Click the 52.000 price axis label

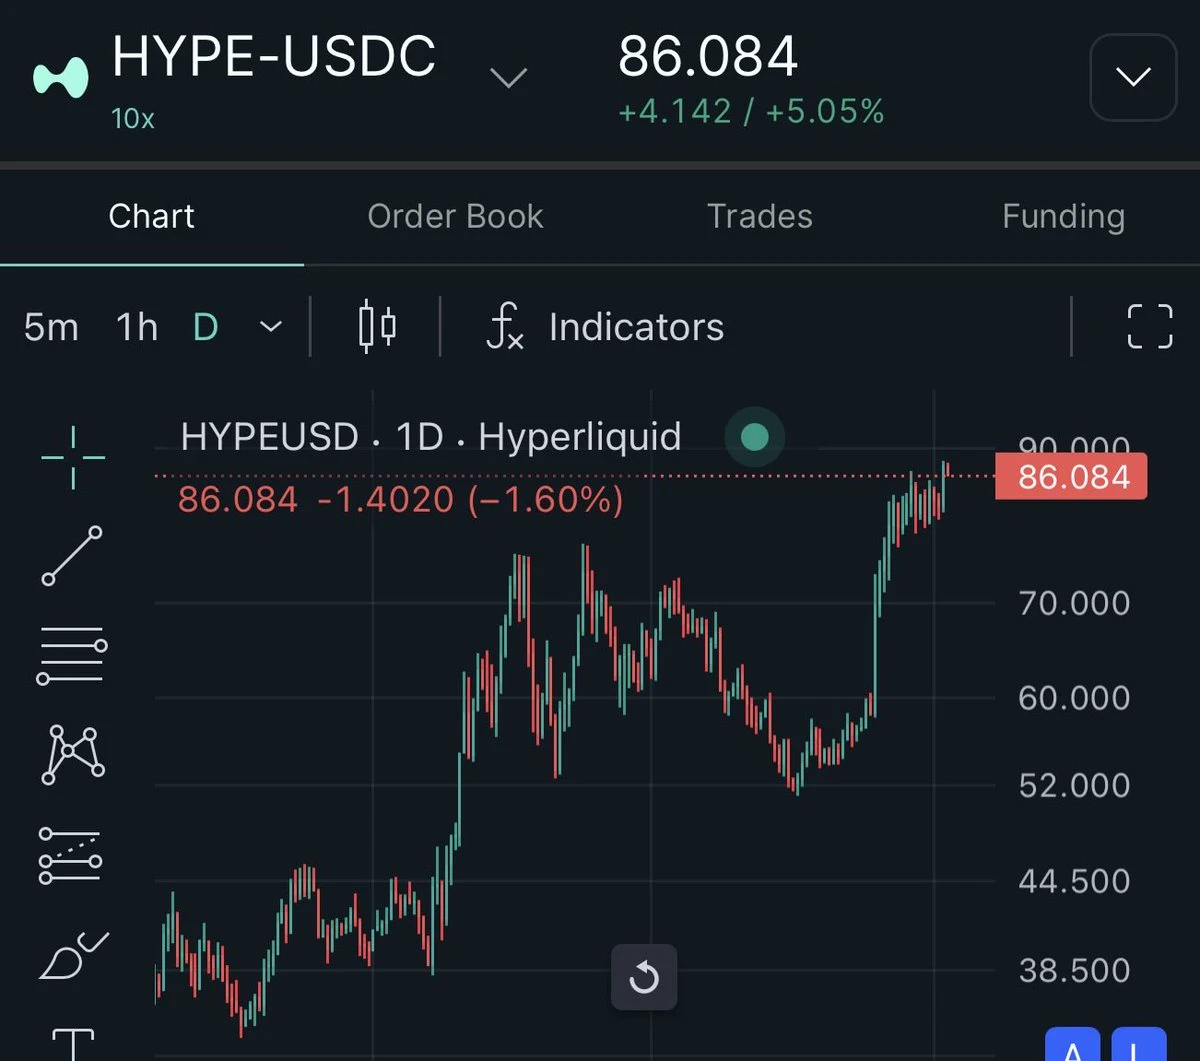(1074, 785)
